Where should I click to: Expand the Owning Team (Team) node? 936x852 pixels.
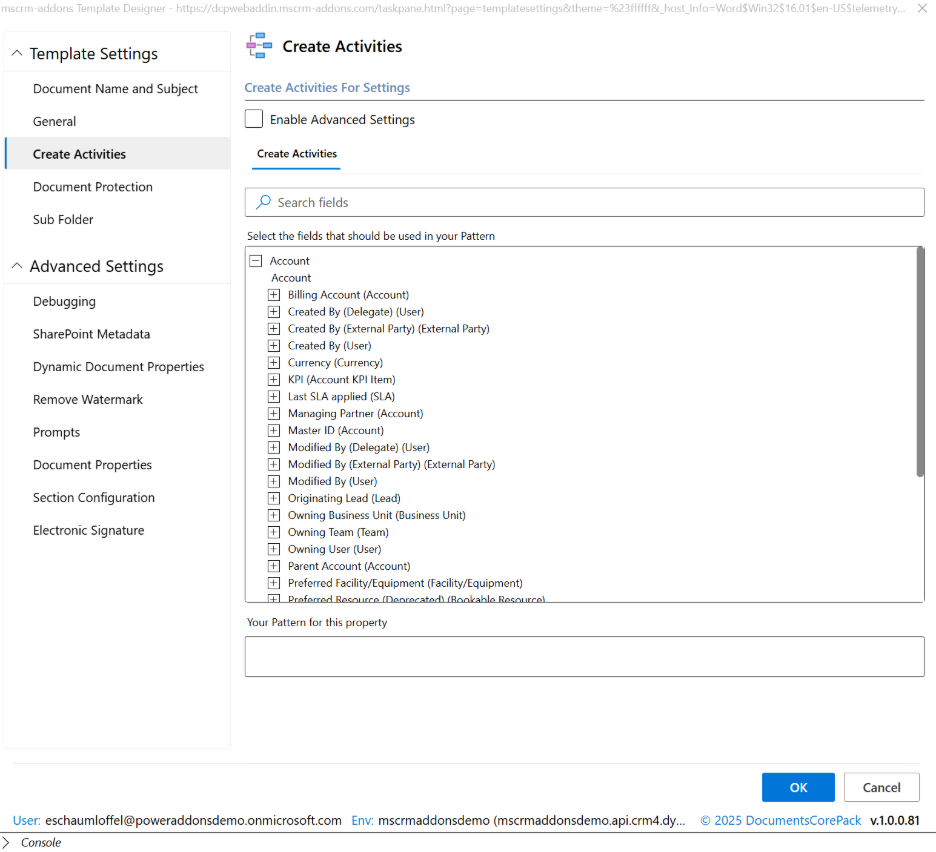coord(274,532)
